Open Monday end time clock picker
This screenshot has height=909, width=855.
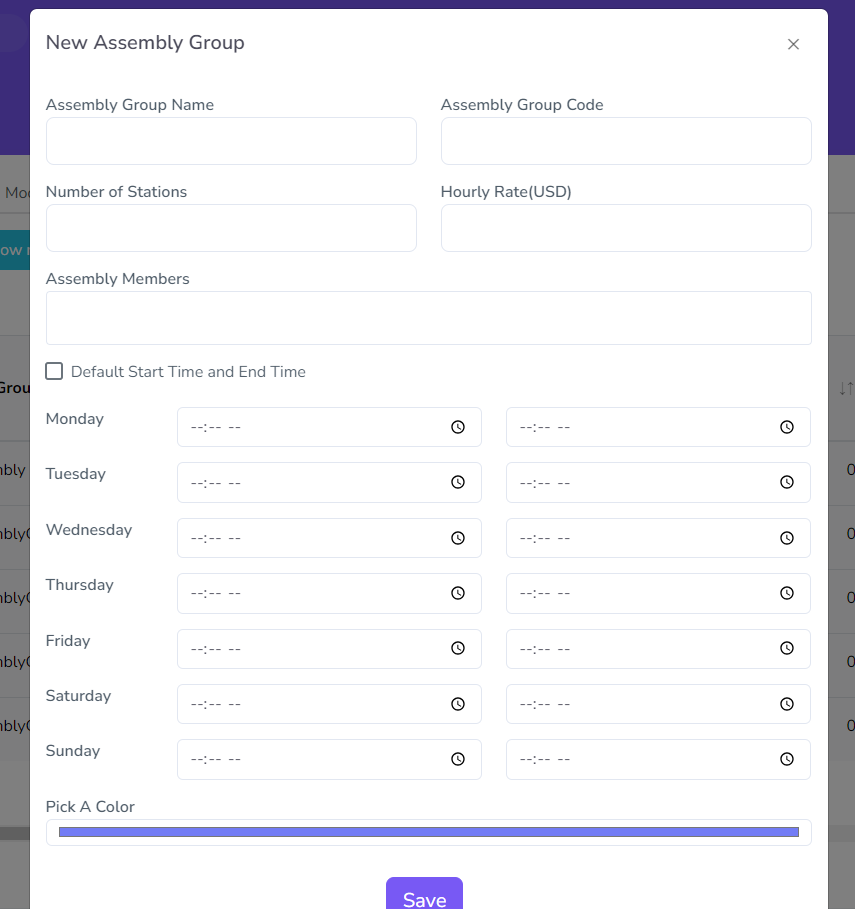[x=787, y=427]
